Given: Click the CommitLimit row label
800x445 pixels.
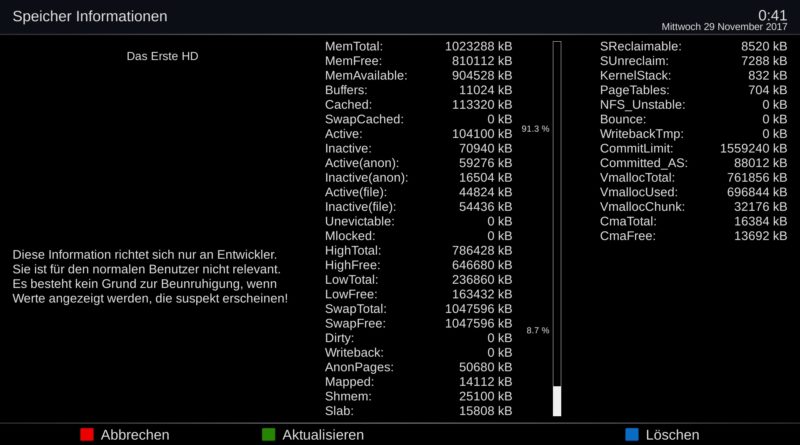Looking at the screenshot, I should coord(636,149).
